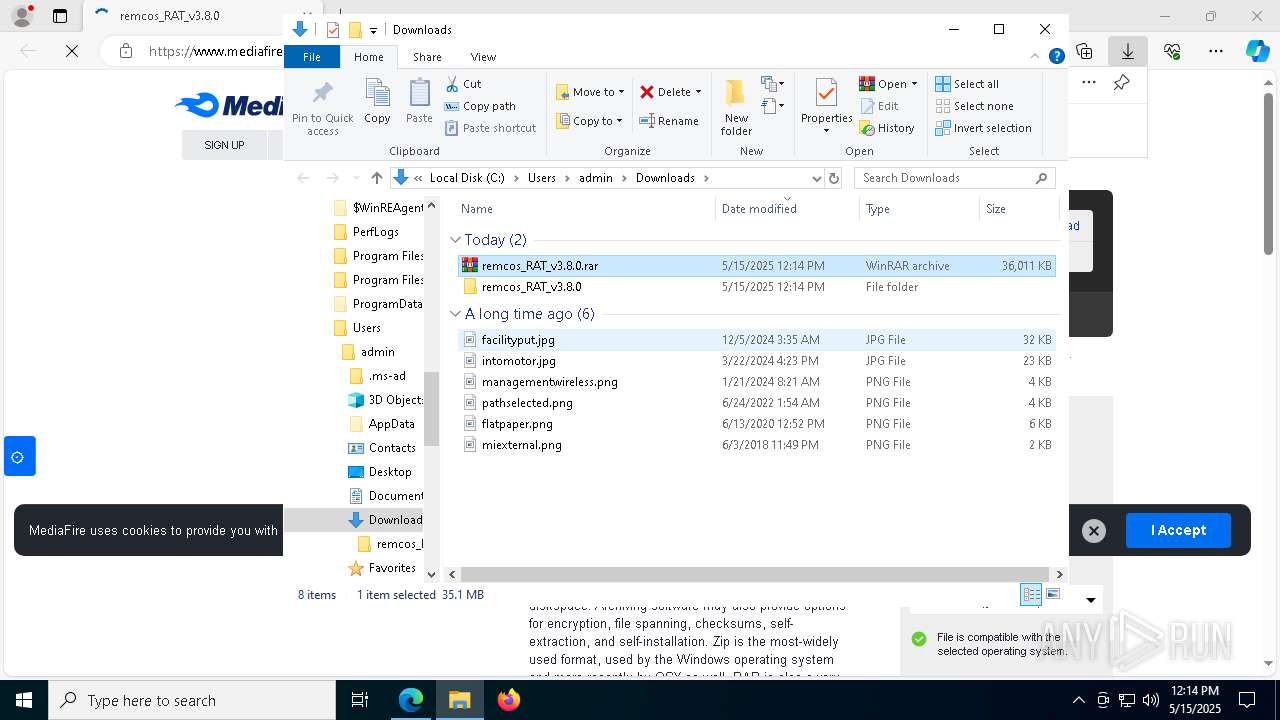This screenshot has height=720, width=1280.
Task: Click Search Downloads input field
Action: tap(955, 178)
